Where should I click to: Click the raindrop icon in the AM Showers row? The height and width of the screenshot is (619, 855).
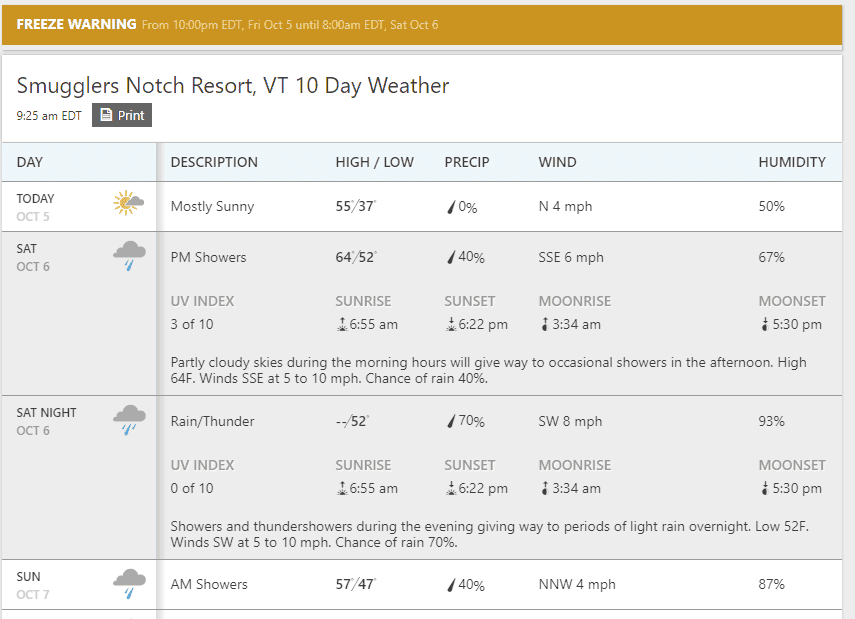coord(451,585)
